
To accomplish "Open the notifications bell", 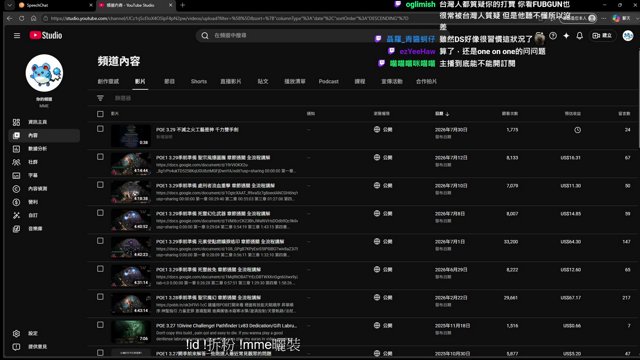I will [x=580, y=36].
